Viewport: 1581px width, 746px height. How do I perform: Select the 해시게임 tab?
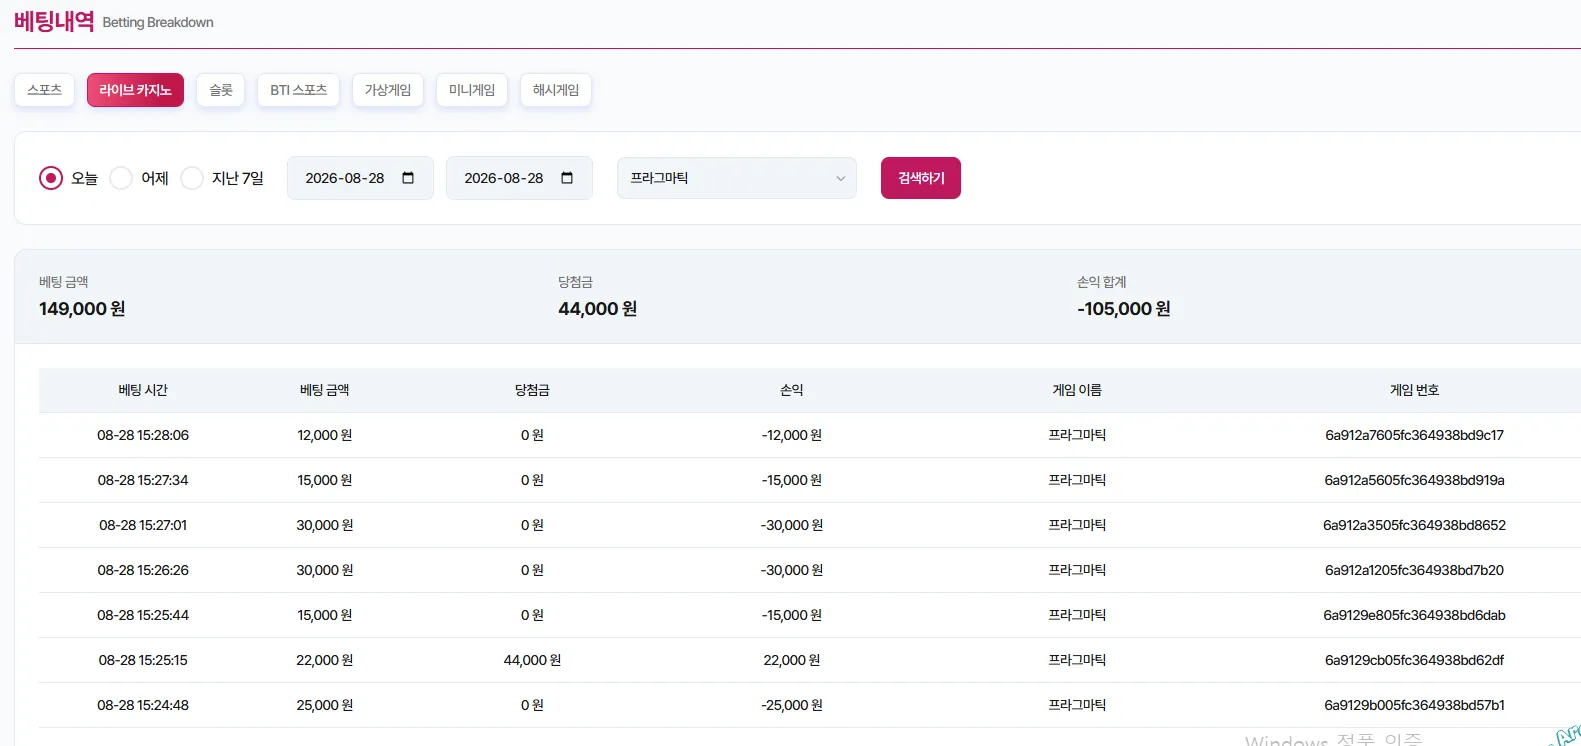point(556,90)
